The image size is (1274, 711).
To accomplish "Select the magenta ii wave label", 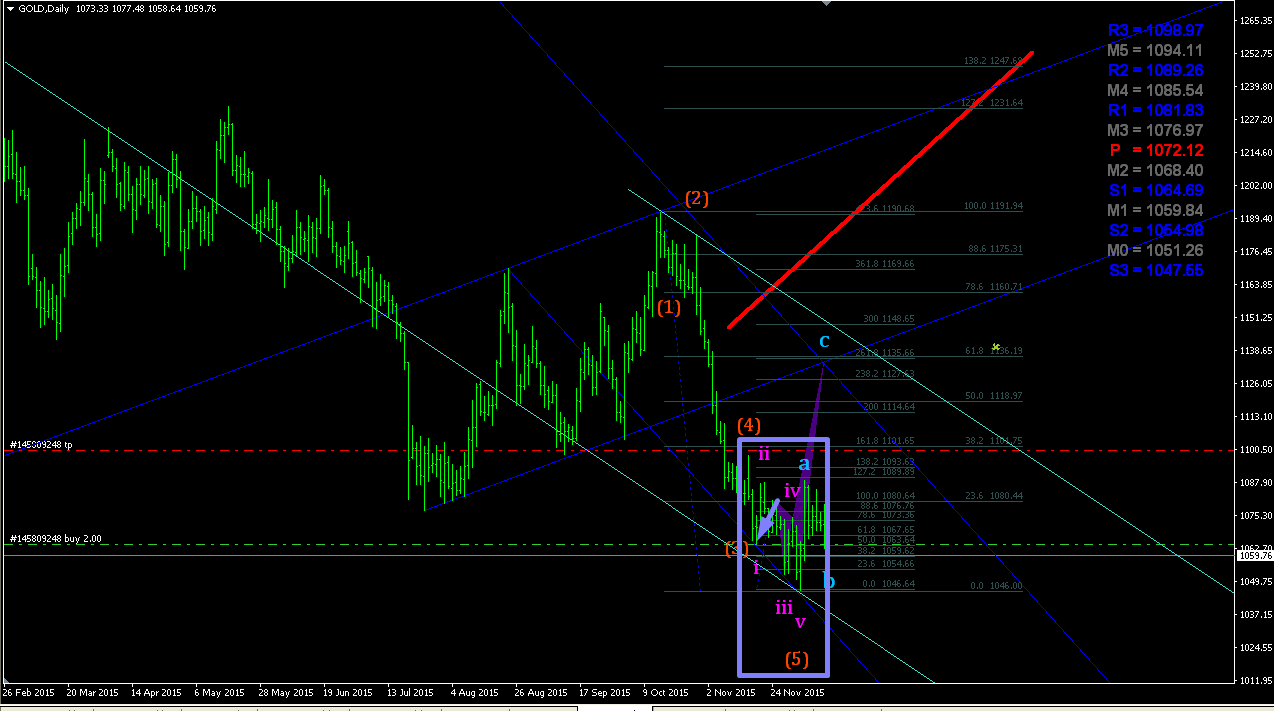I will (x=764, y=453).
